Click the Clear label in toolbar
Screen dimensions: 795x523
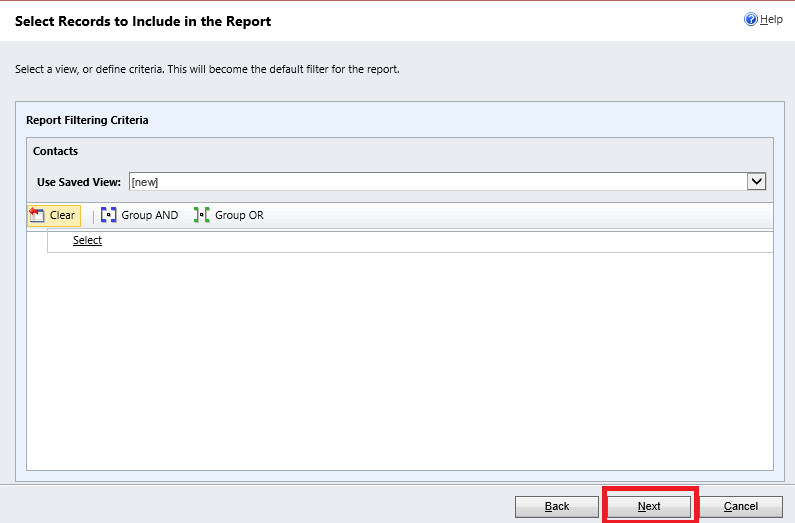coord(62,215)
